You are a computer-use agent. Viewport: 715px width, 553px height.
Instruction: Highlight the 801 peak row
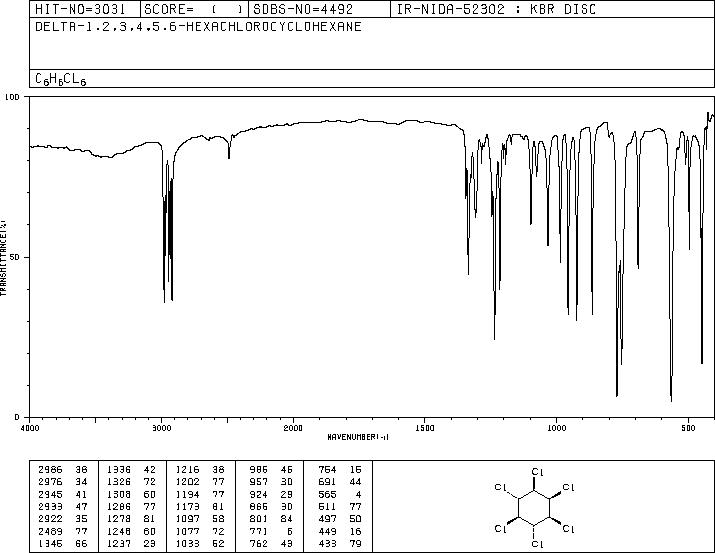point(271,519)
